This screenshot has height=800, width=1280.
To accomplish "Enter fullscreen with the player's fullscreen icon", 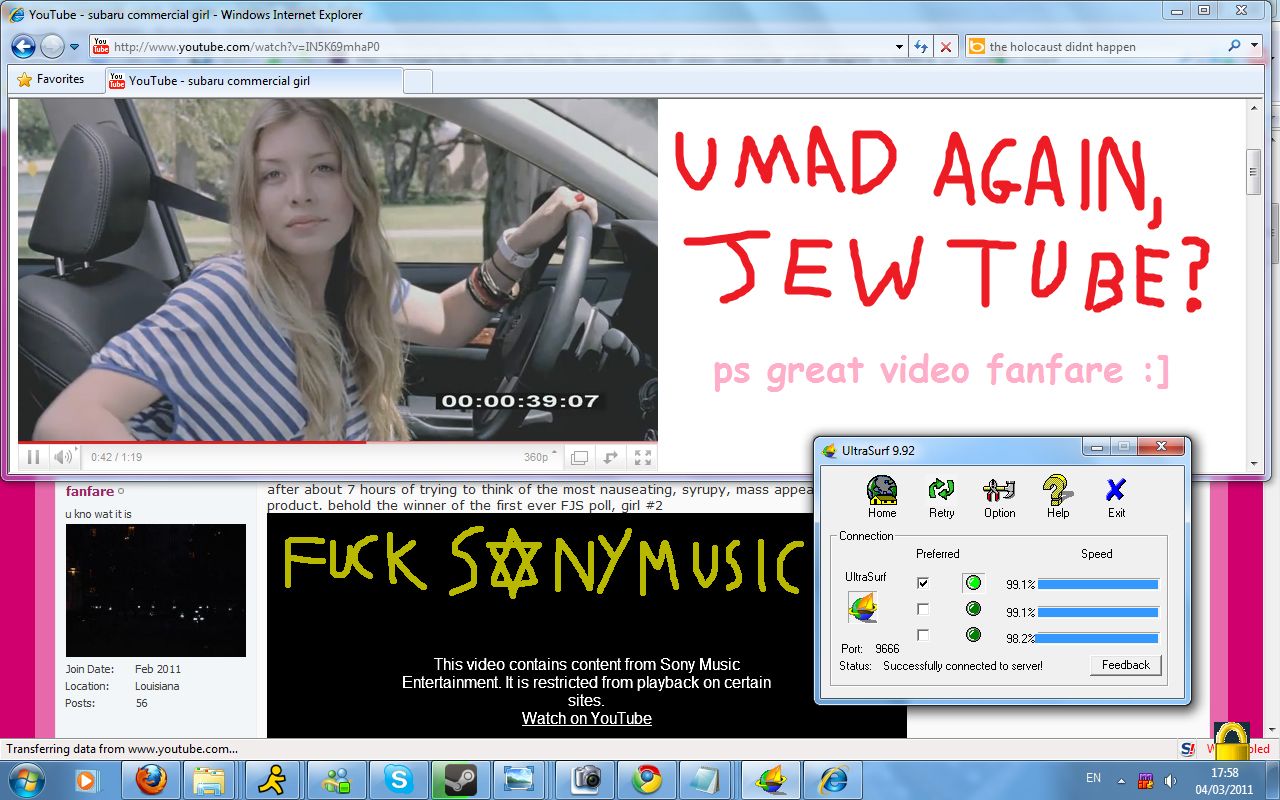I will point(643,458).
